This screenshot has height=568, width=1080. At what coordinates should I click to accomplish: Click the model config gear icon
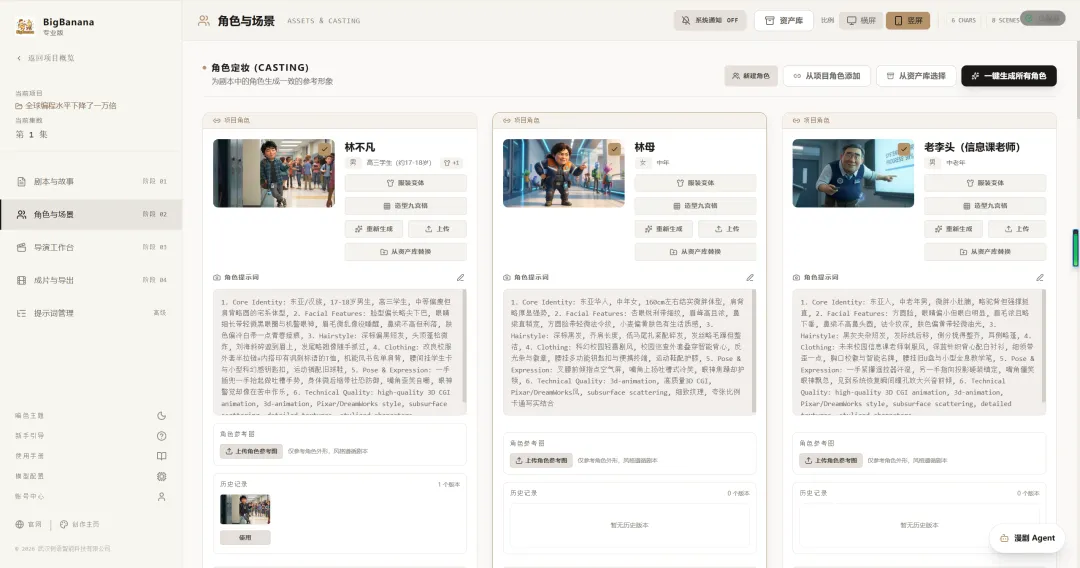161,476
